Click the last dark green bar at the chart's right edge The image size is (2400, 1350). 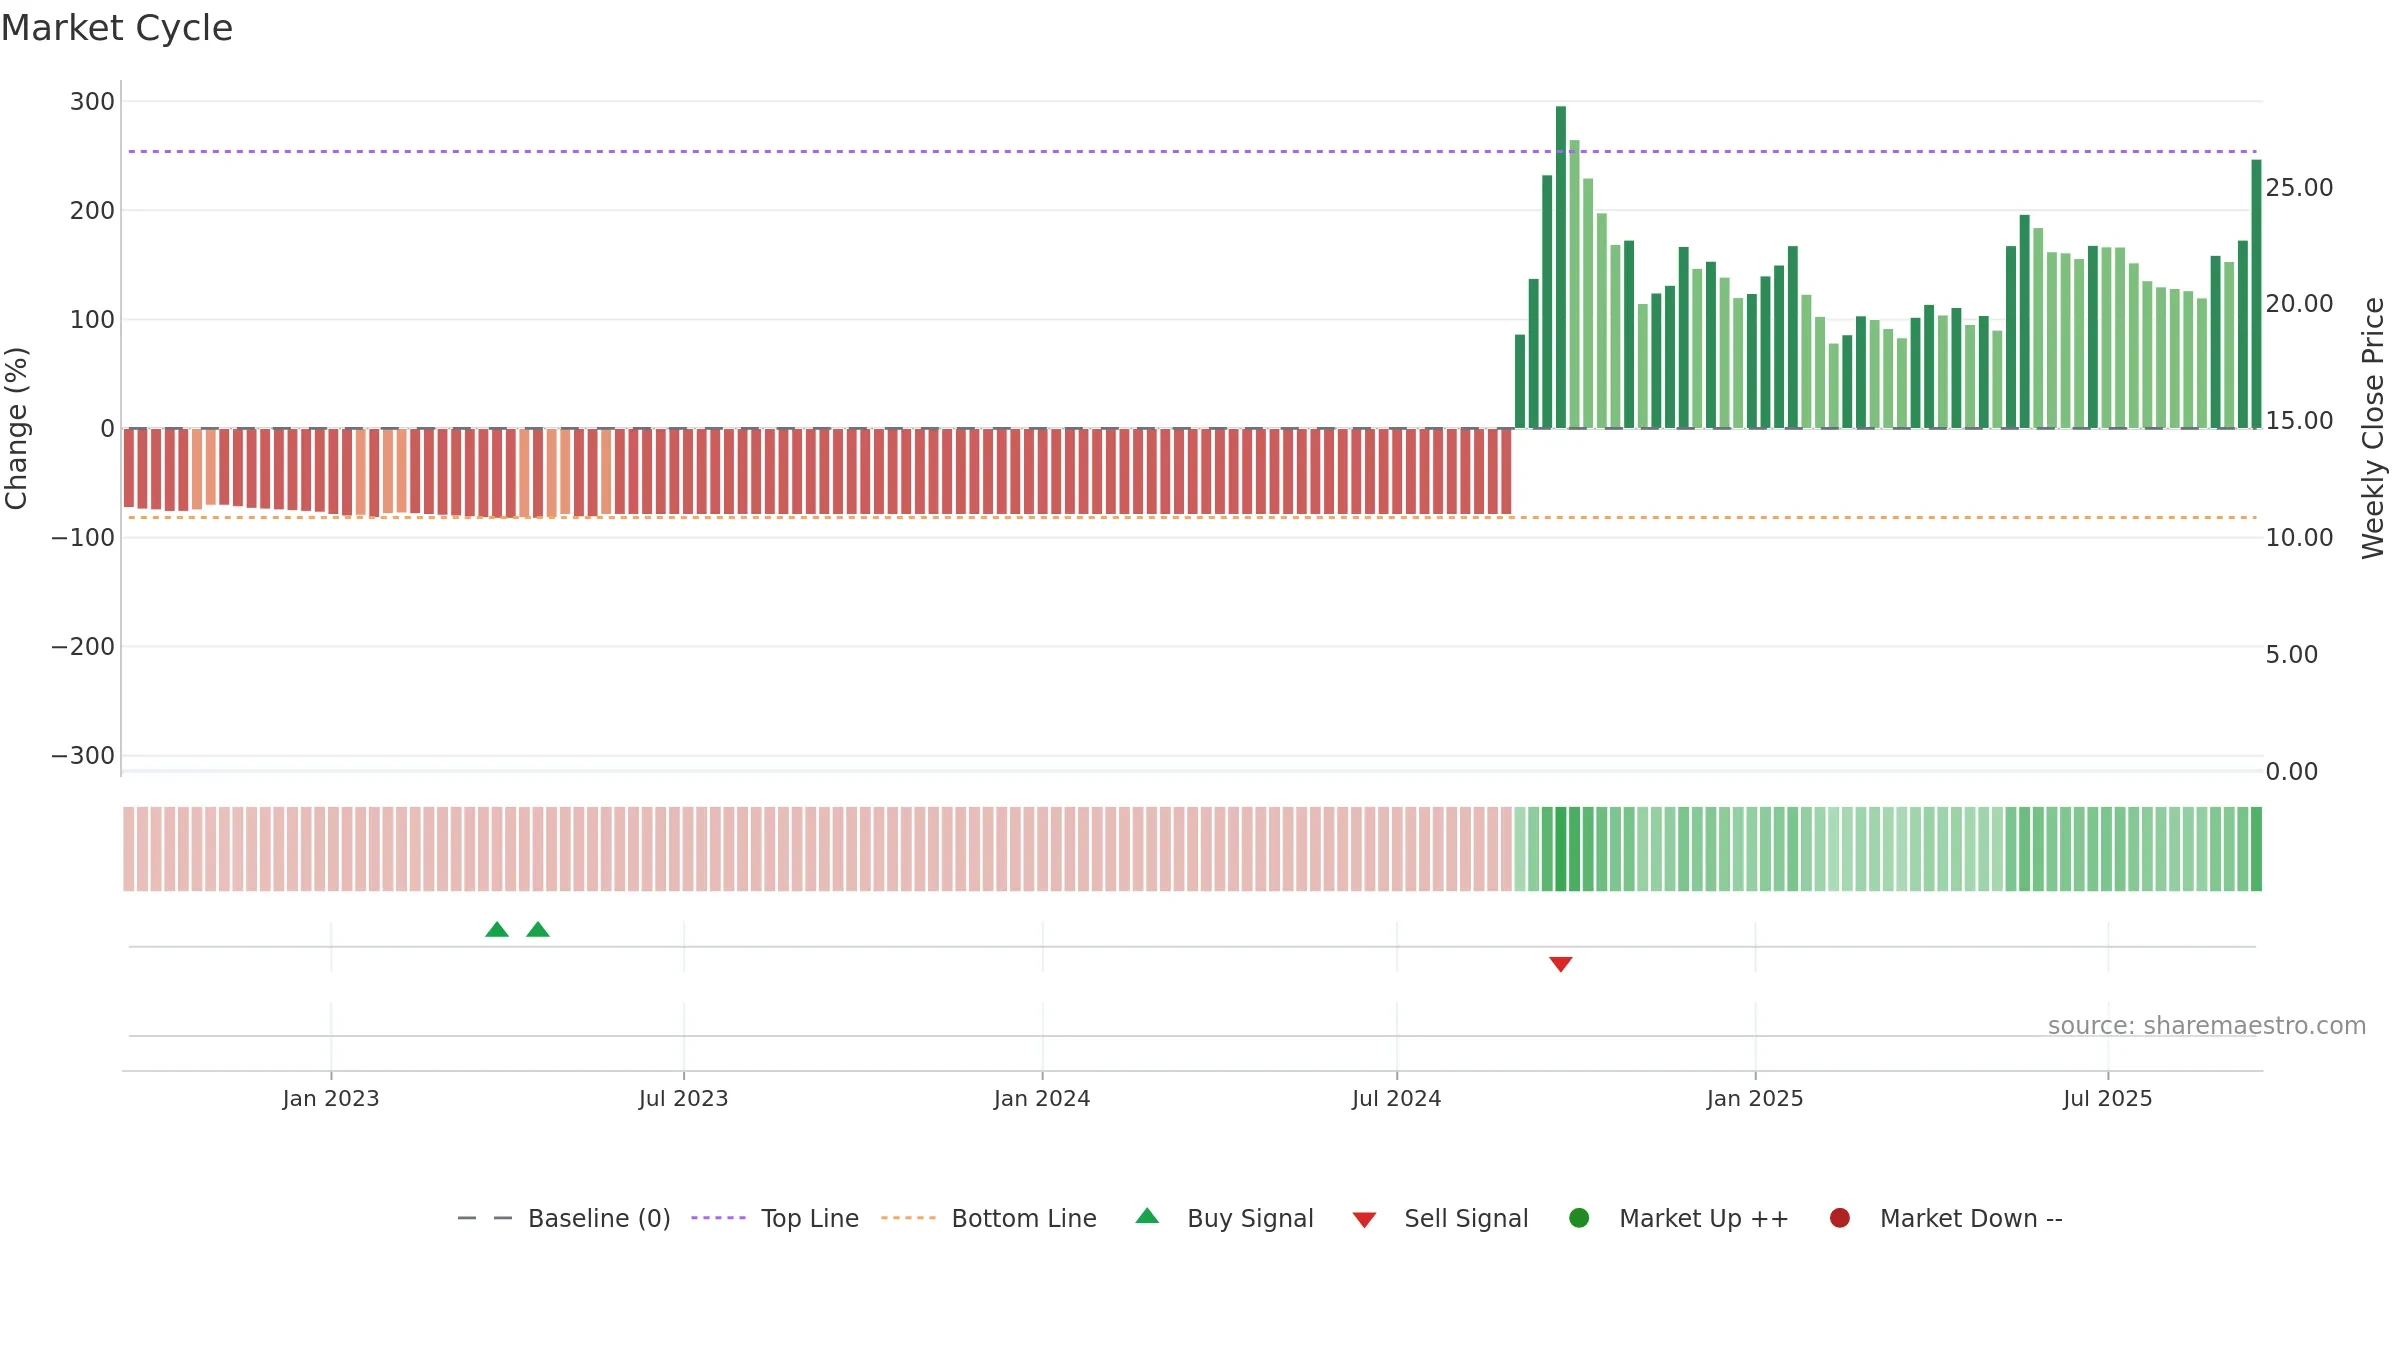[2256, 294]
